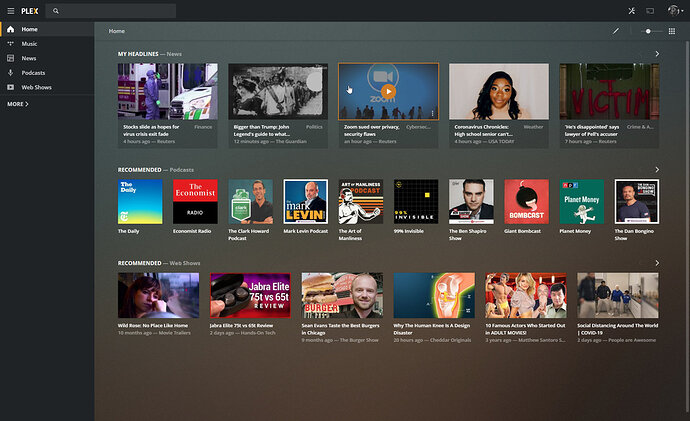The image size is (690, 421).
Task: Click the Zoom sued over privacy title
Action: tap(372, 130)
